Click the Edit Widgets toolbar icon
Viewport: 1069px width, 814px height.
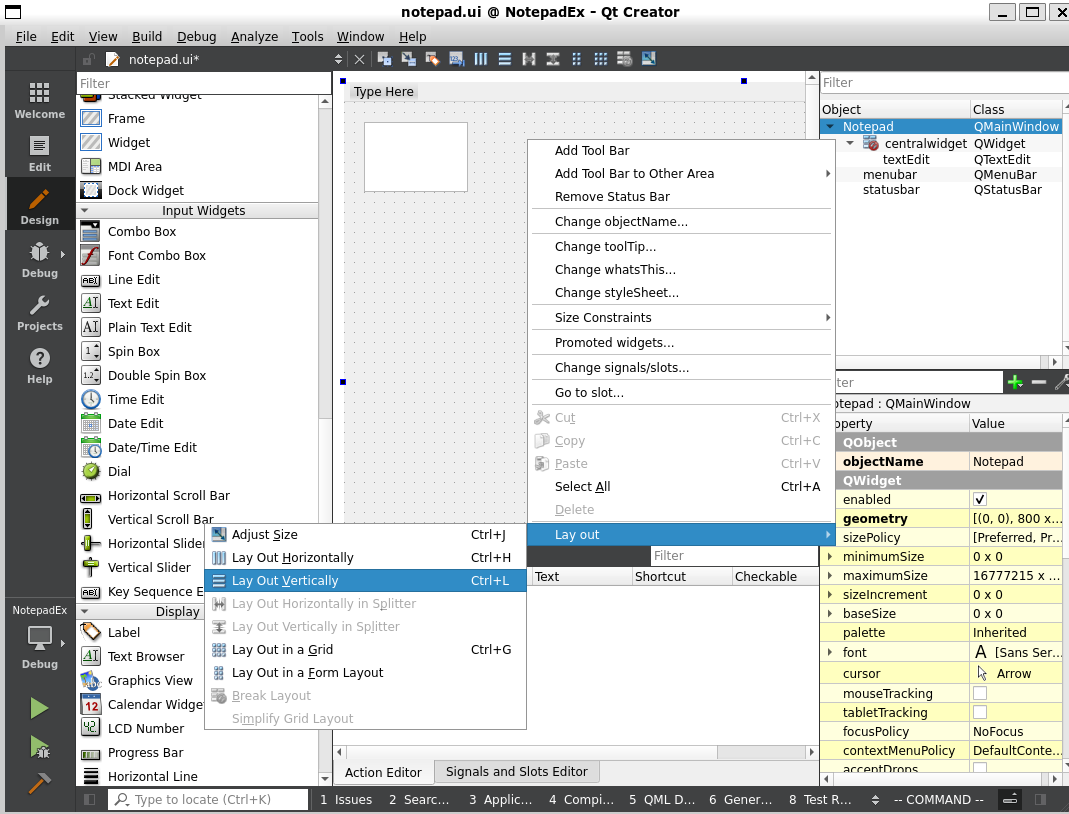386,59
